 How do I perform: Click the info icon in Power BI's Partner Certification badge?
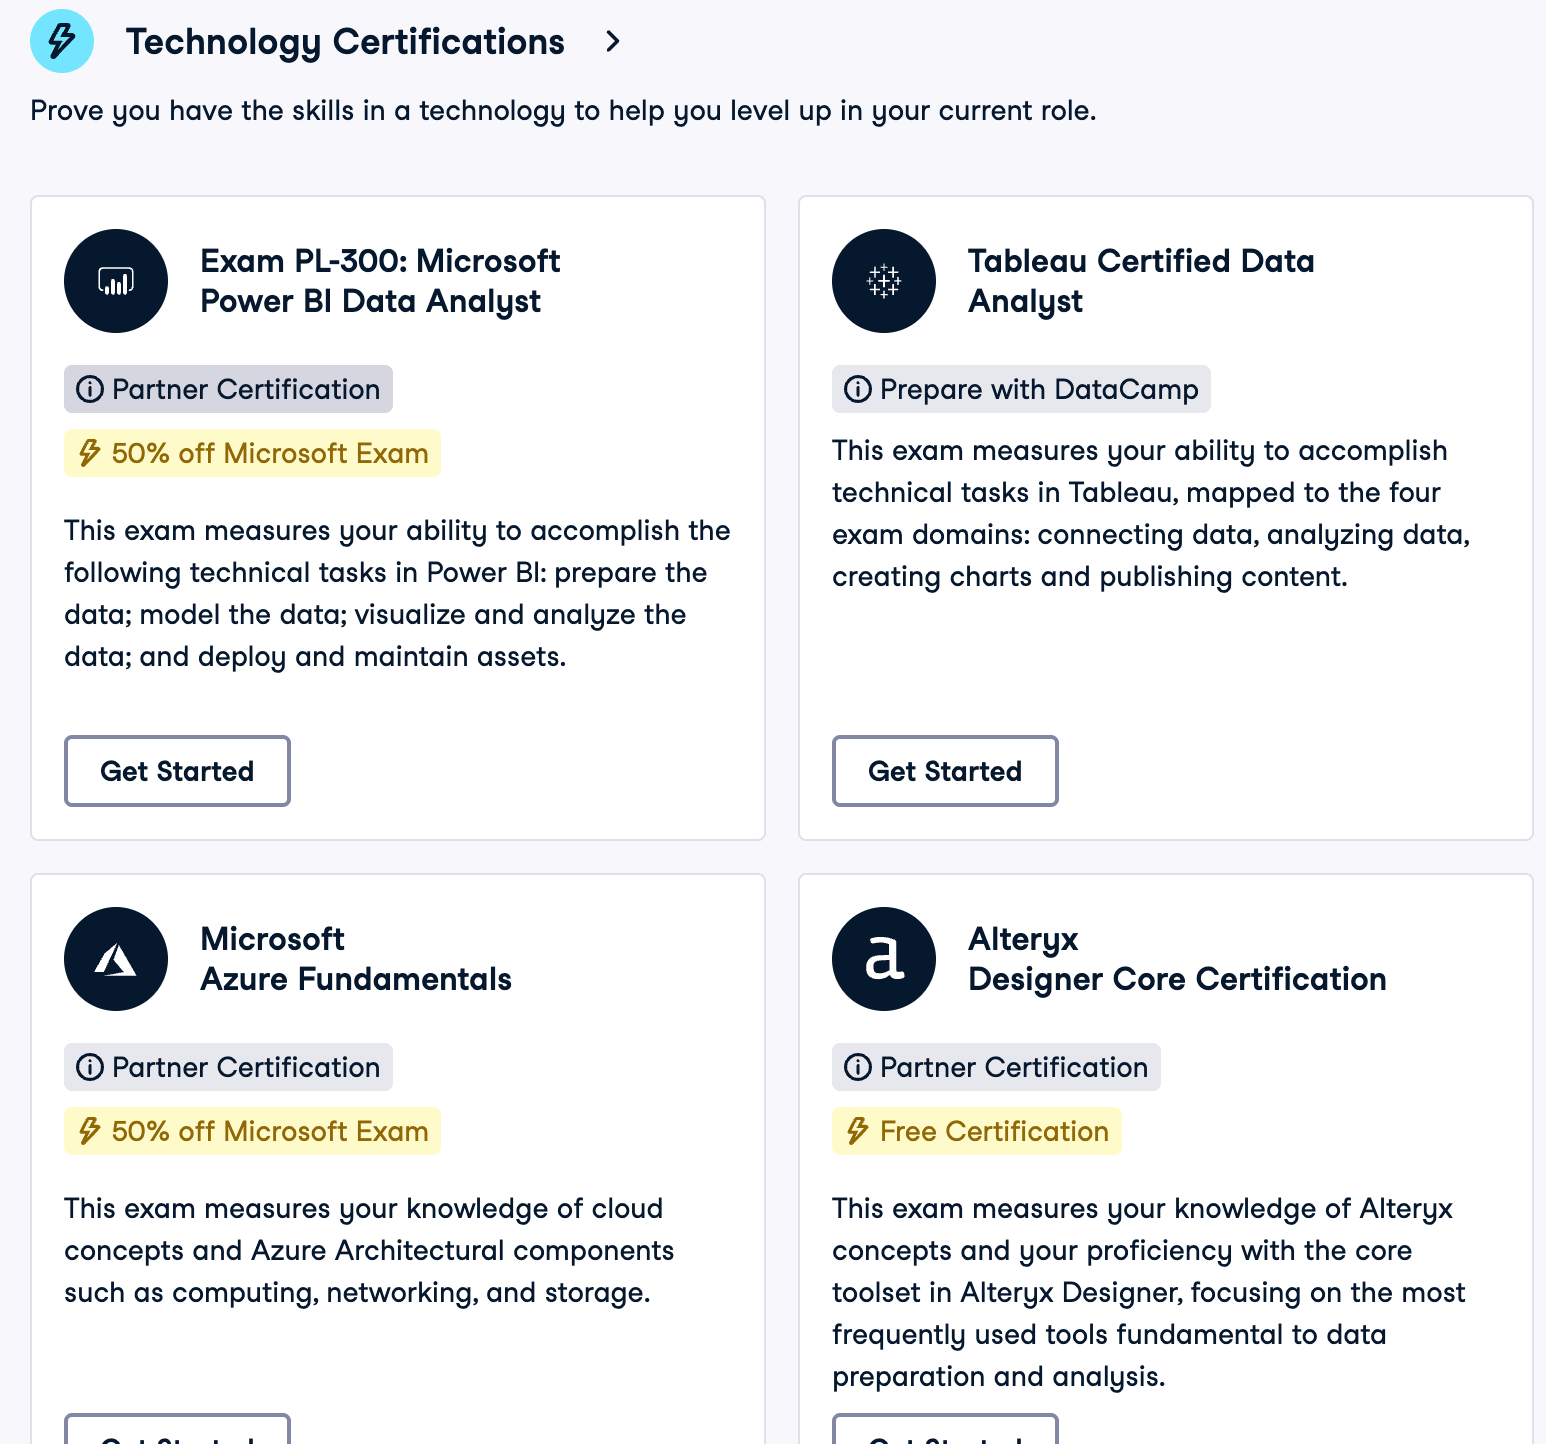[90, 389]
